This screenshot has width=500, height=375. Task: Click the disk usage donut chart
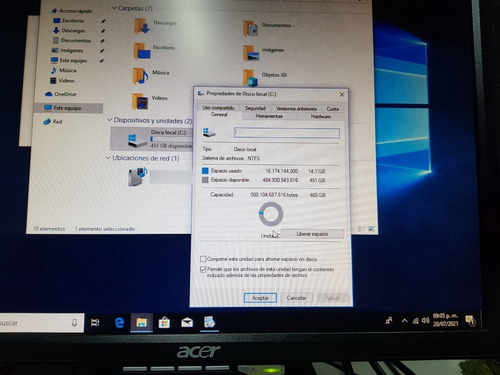[271, 214]
